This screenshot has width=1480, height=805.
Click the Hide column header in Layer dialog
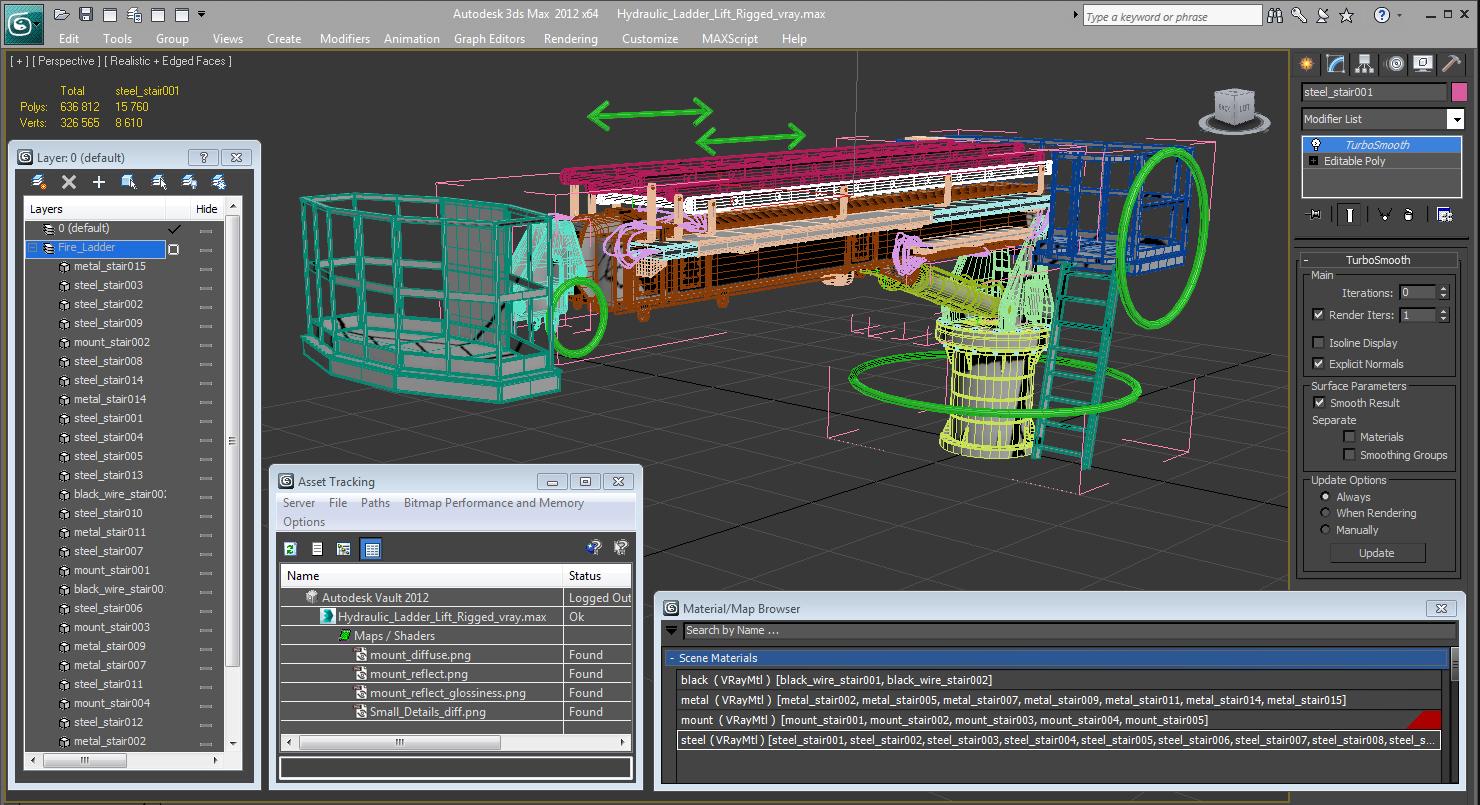(x=207, y=209)
